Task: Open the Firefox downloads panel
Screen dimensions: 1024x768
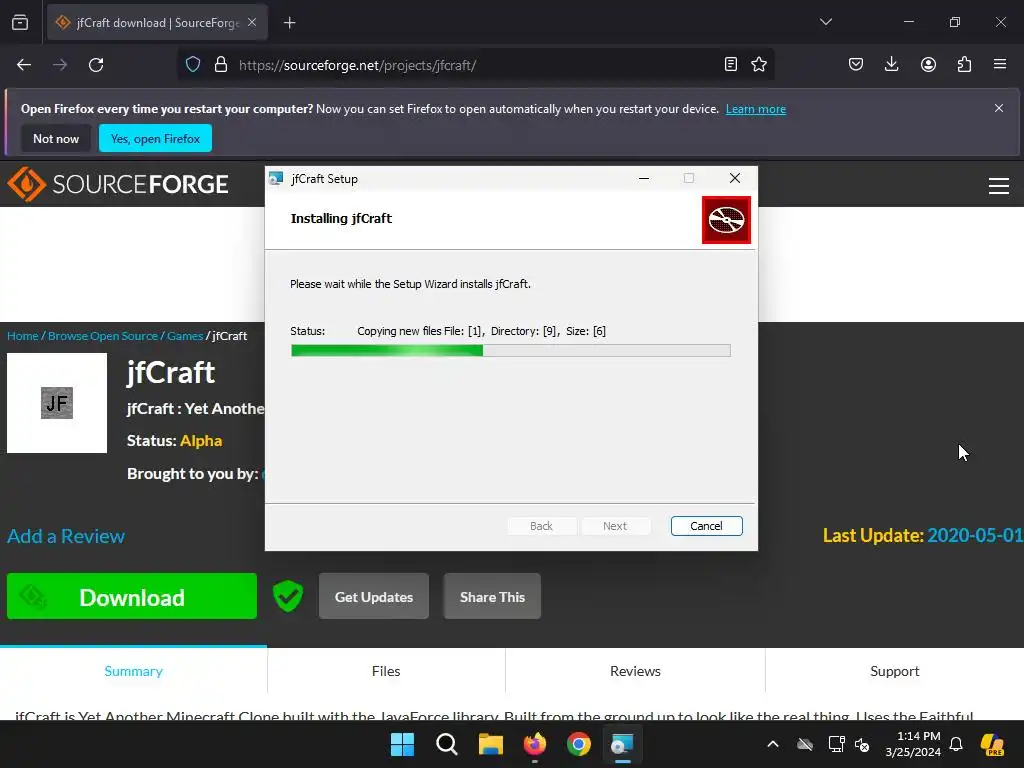Action: pos(891,64)
